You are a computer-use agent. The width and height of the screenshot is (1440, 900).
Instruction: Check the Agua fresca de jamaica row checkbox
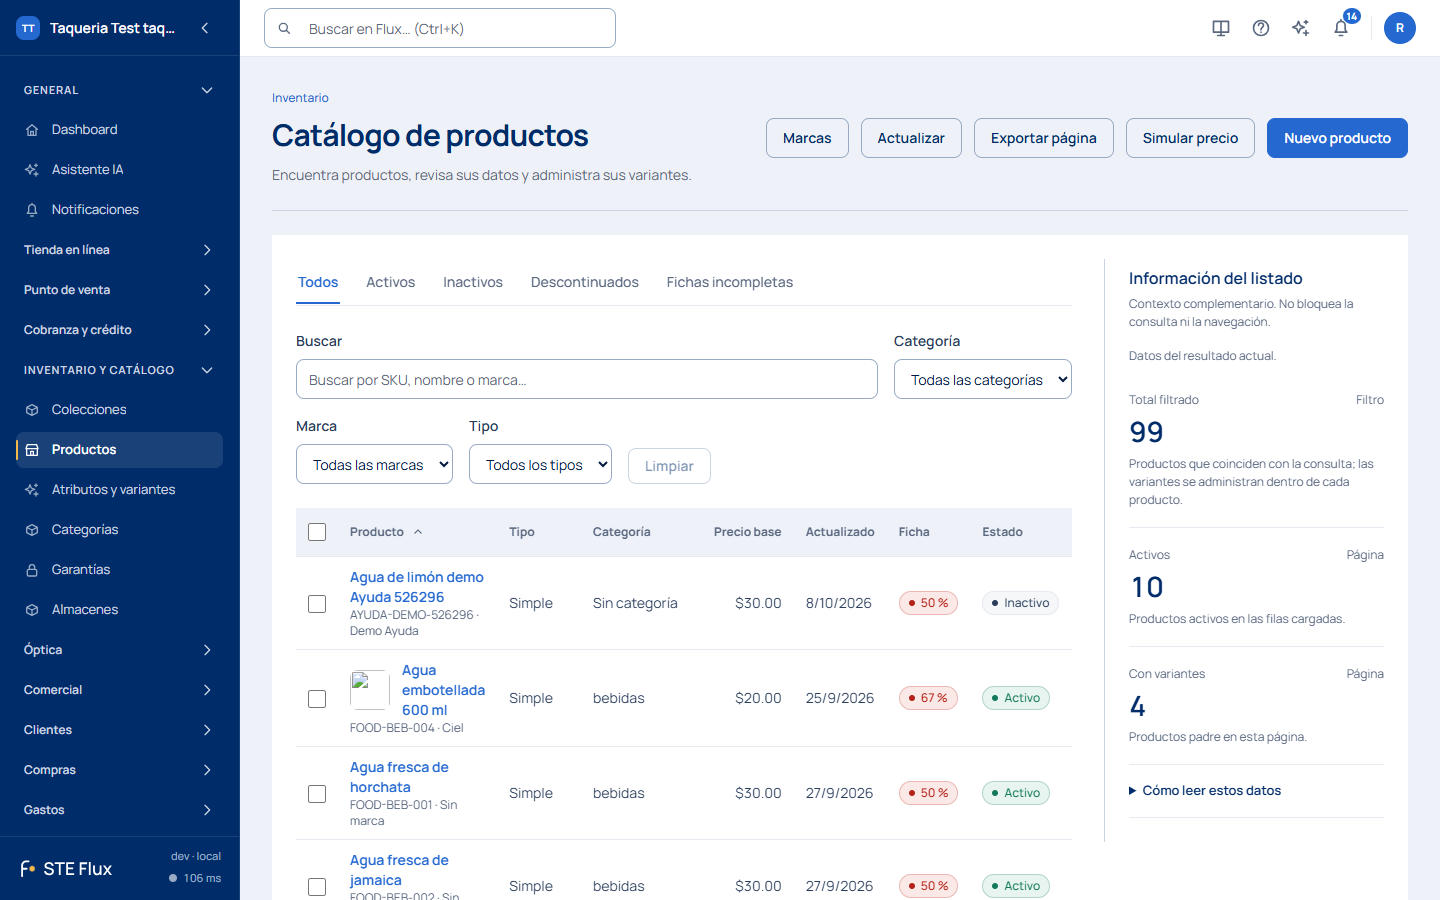pos(317,887)
